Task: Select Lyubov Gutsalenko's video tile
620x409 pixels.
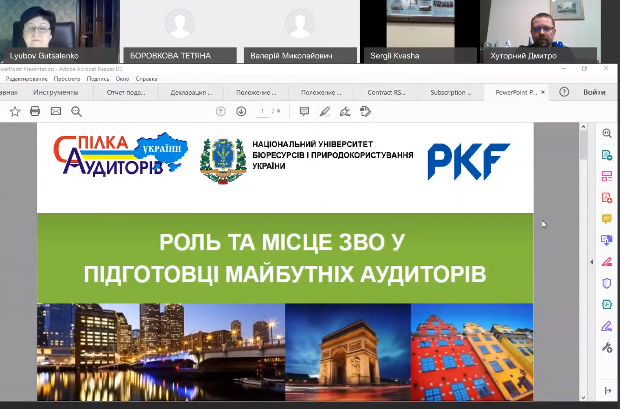Action: [x=60, y=31]
